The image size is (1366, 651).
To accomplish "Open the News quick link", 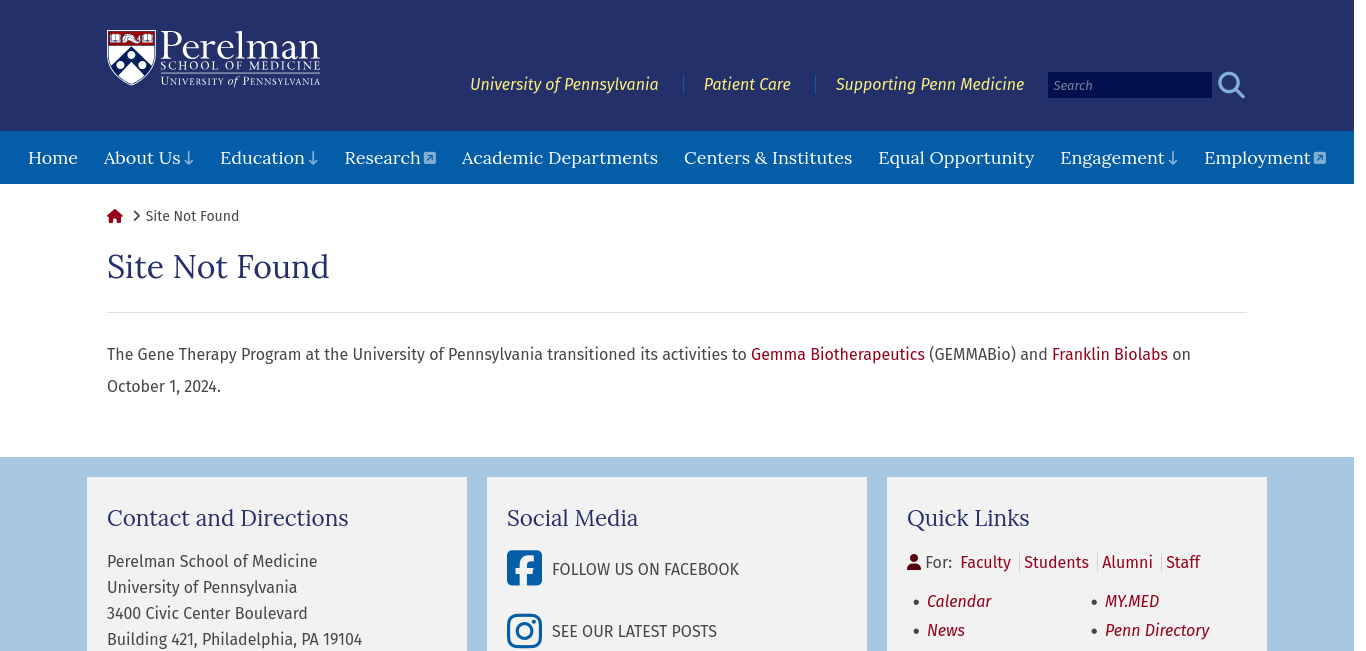I will pyautogui.click(x=946, y=630).
